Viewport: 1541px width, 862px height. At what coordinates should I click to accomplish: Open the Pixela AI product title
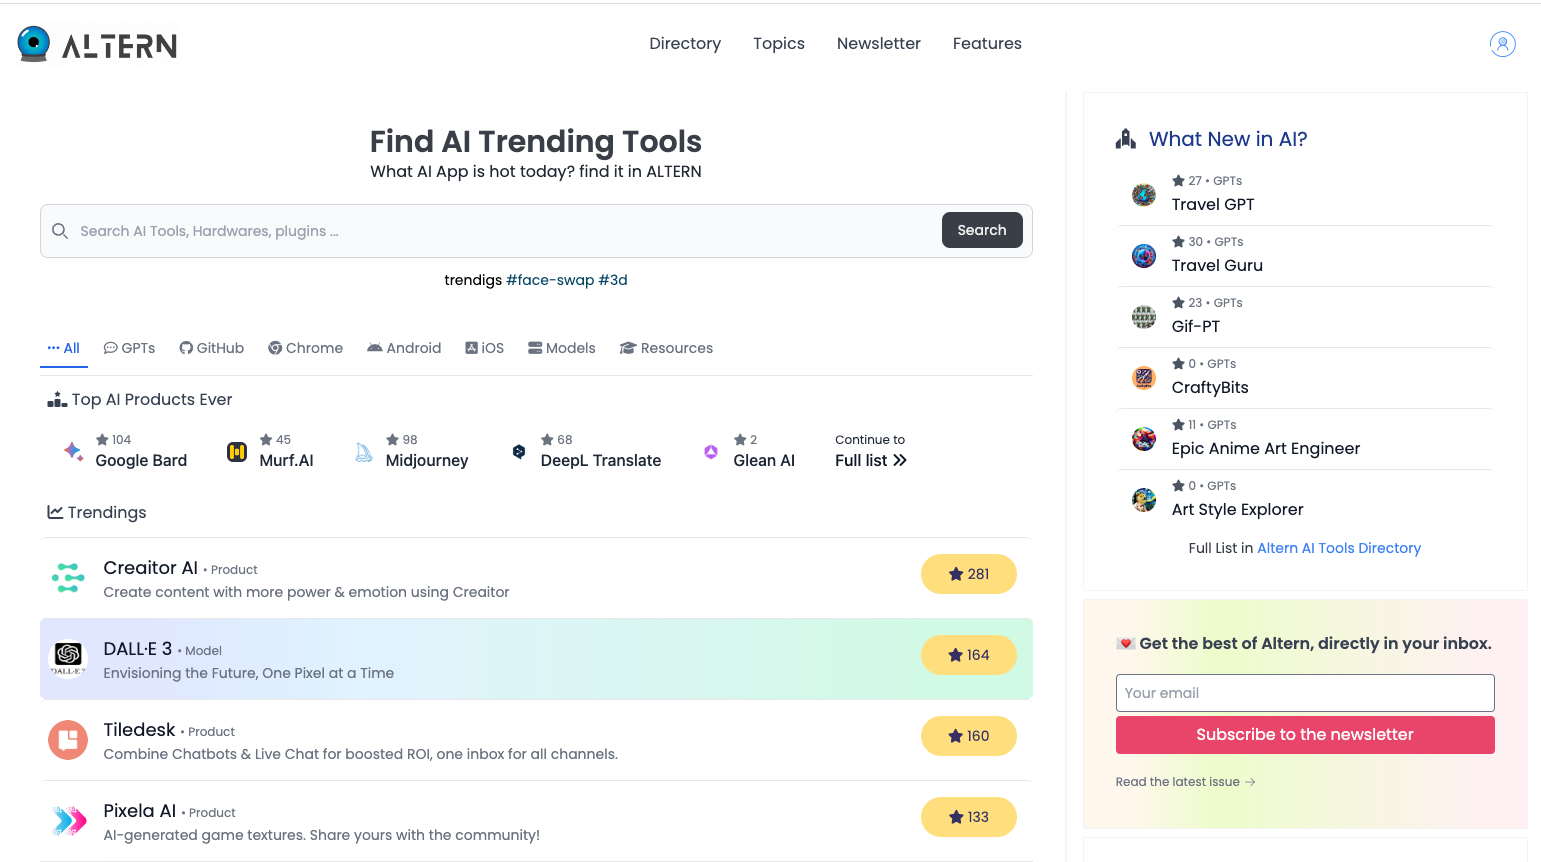[x=140, y=811]
